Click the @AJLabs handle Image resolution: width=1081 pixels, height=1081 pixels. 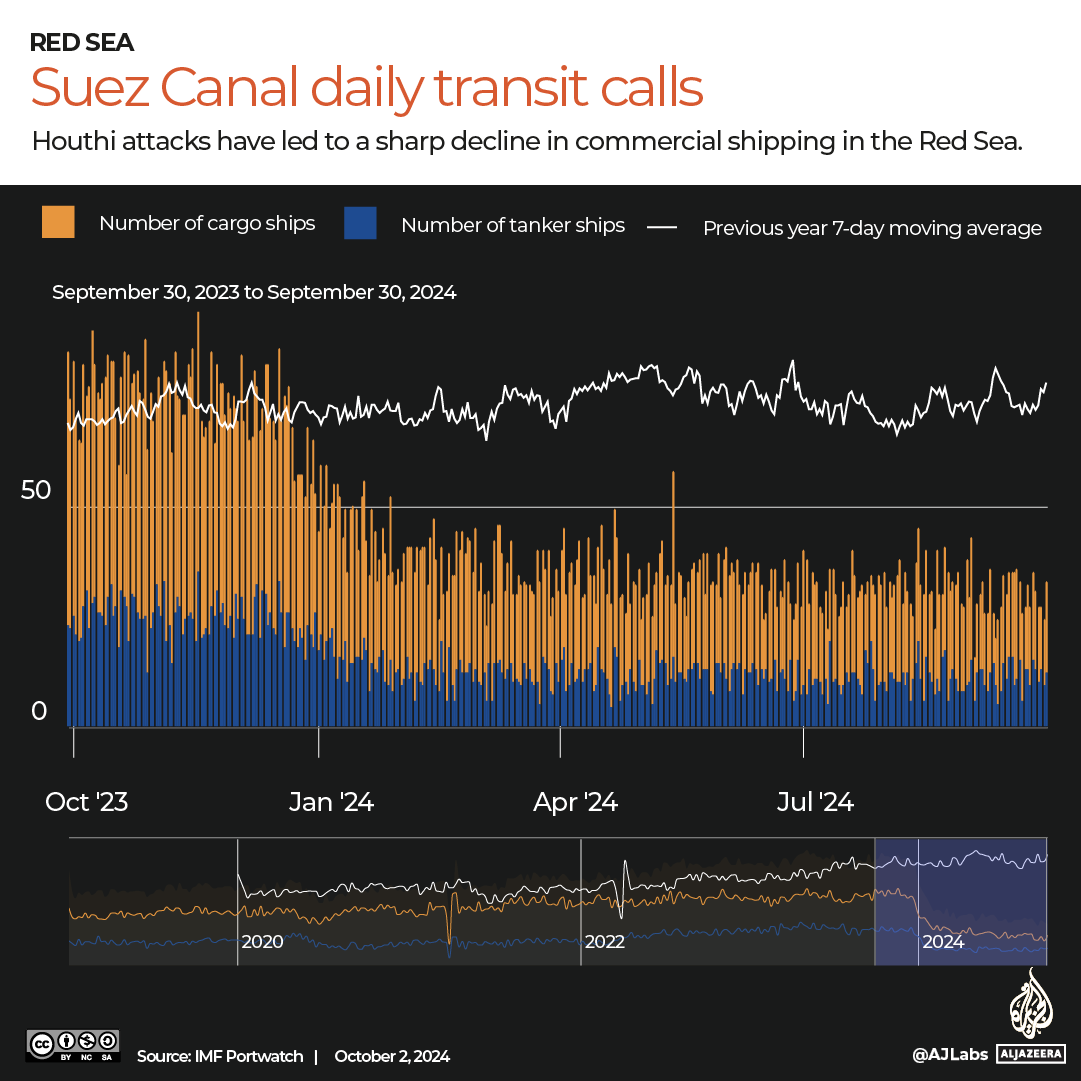click(x=945, y=1053)
